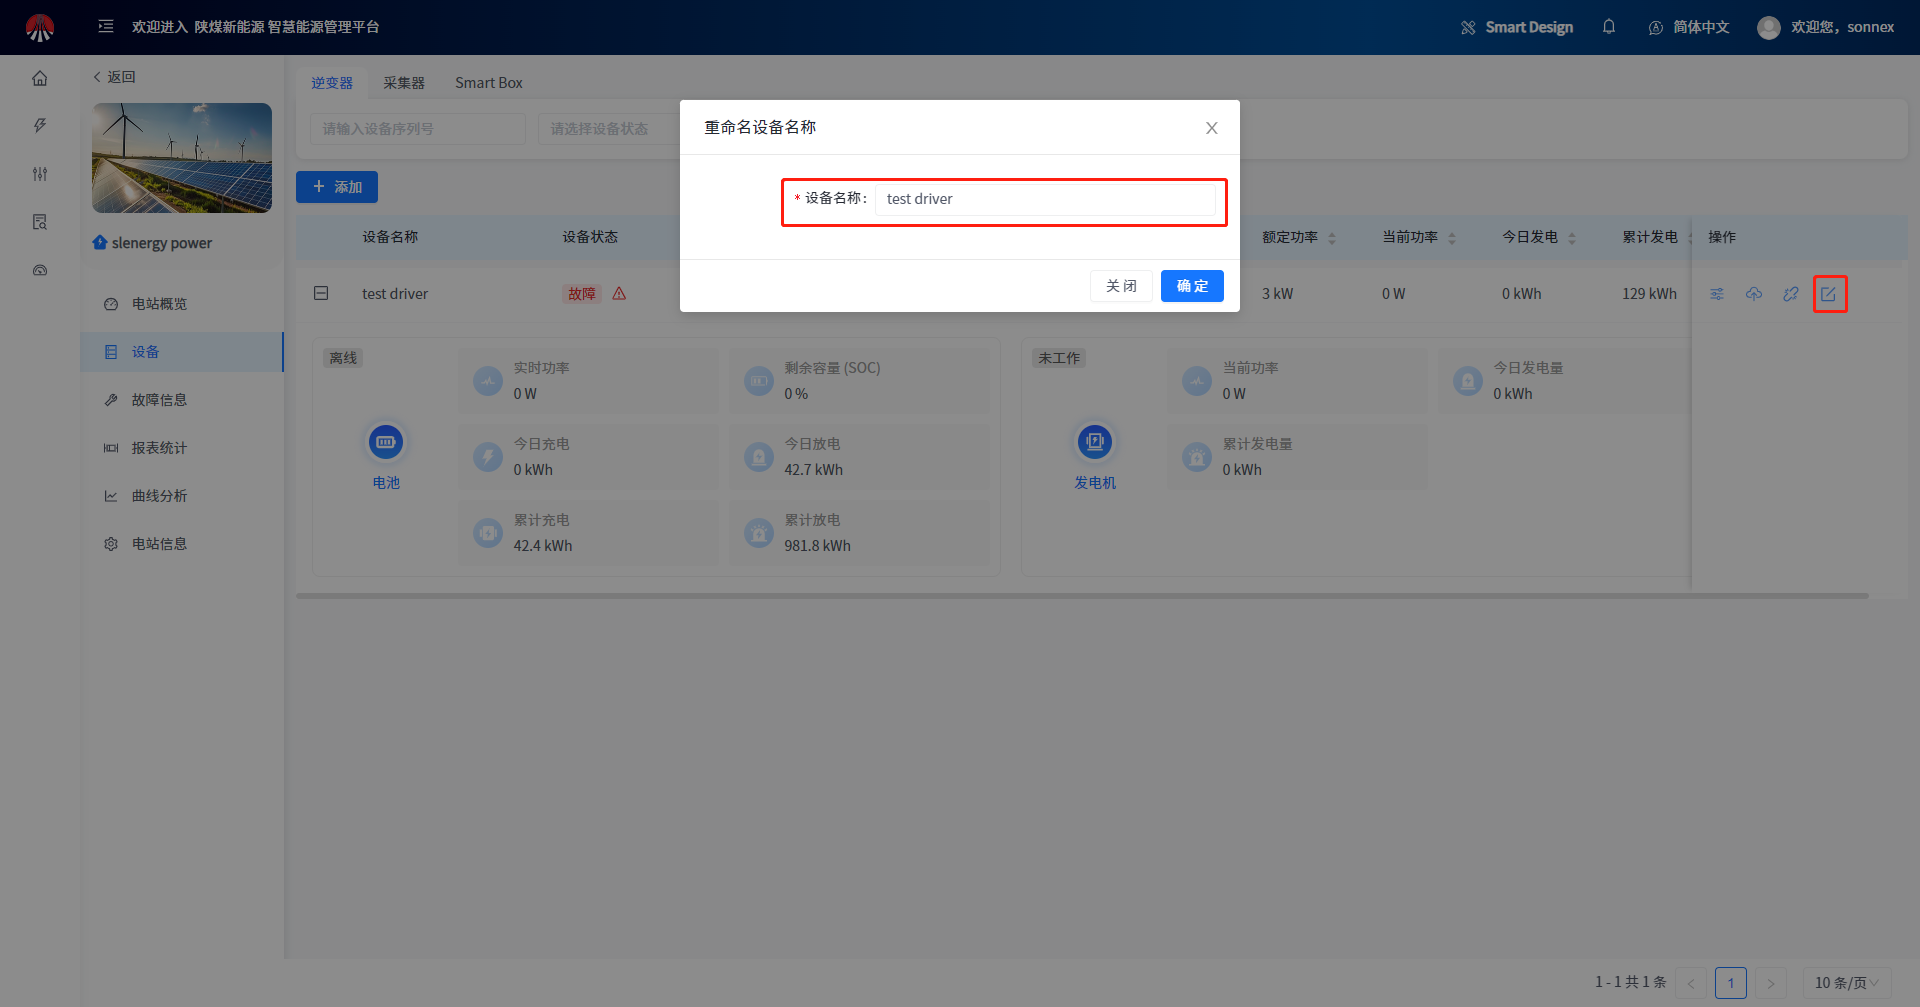
Task: Sort by 今日发电 column
Action: pos(1572,238)
